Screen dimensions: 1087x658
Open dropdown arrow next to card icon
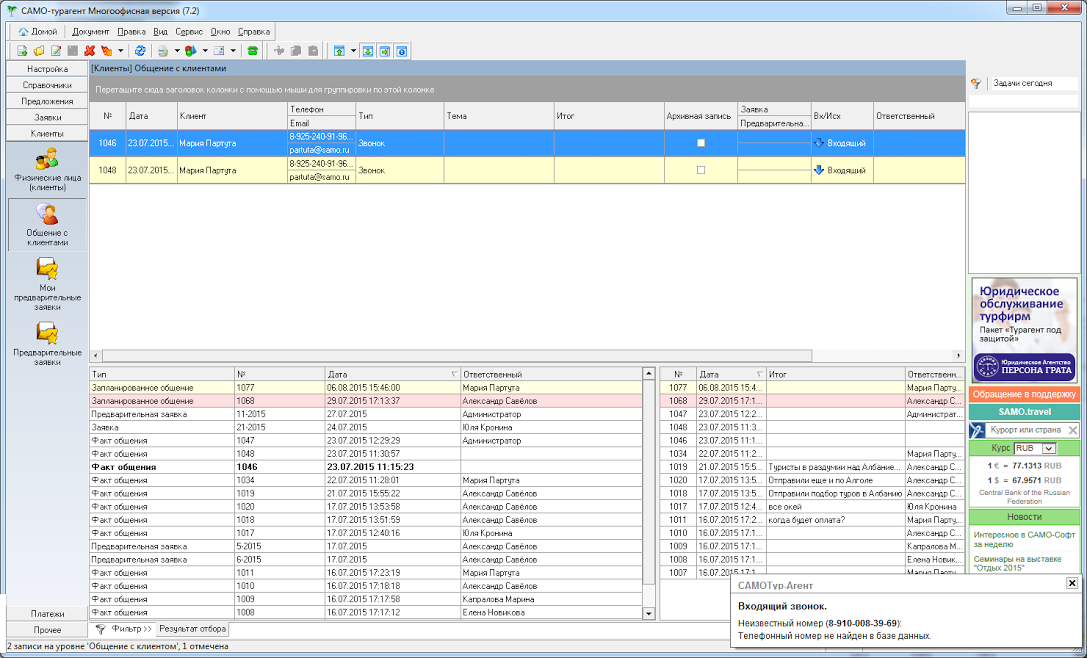[x=233, y=51]
